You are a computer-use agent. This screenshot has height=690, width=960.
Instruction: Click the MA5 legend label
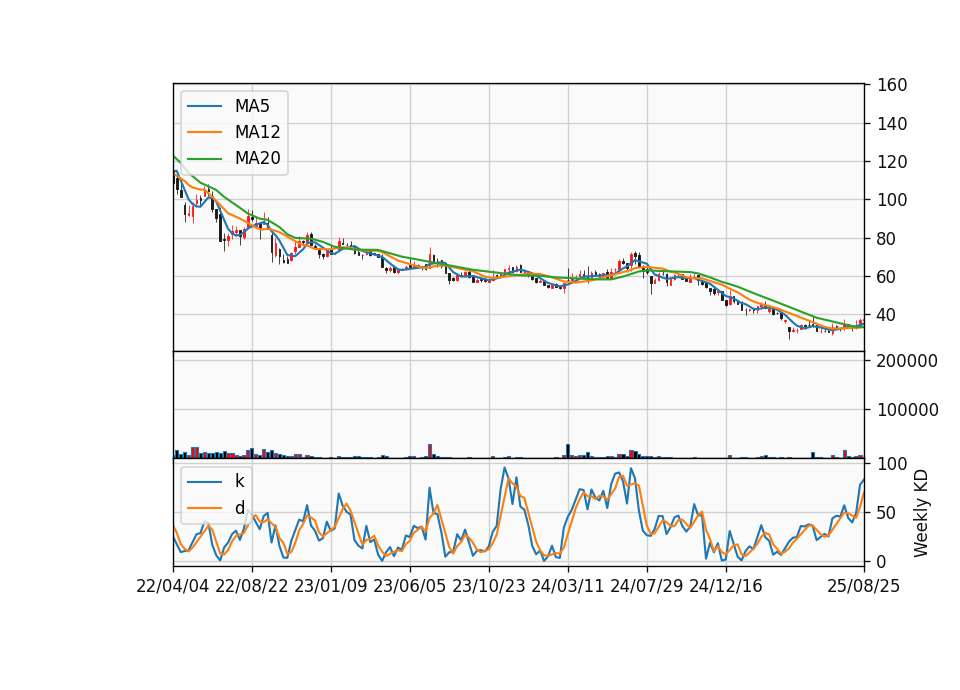(252, 106)
